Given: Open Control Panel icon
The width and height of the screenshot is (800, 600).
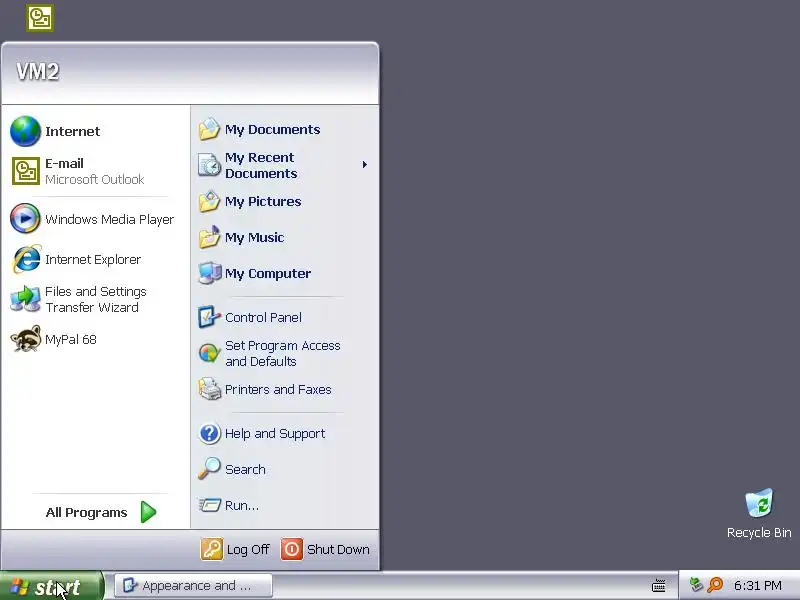Looking at the screenshot, I should (x=209, y=317).
